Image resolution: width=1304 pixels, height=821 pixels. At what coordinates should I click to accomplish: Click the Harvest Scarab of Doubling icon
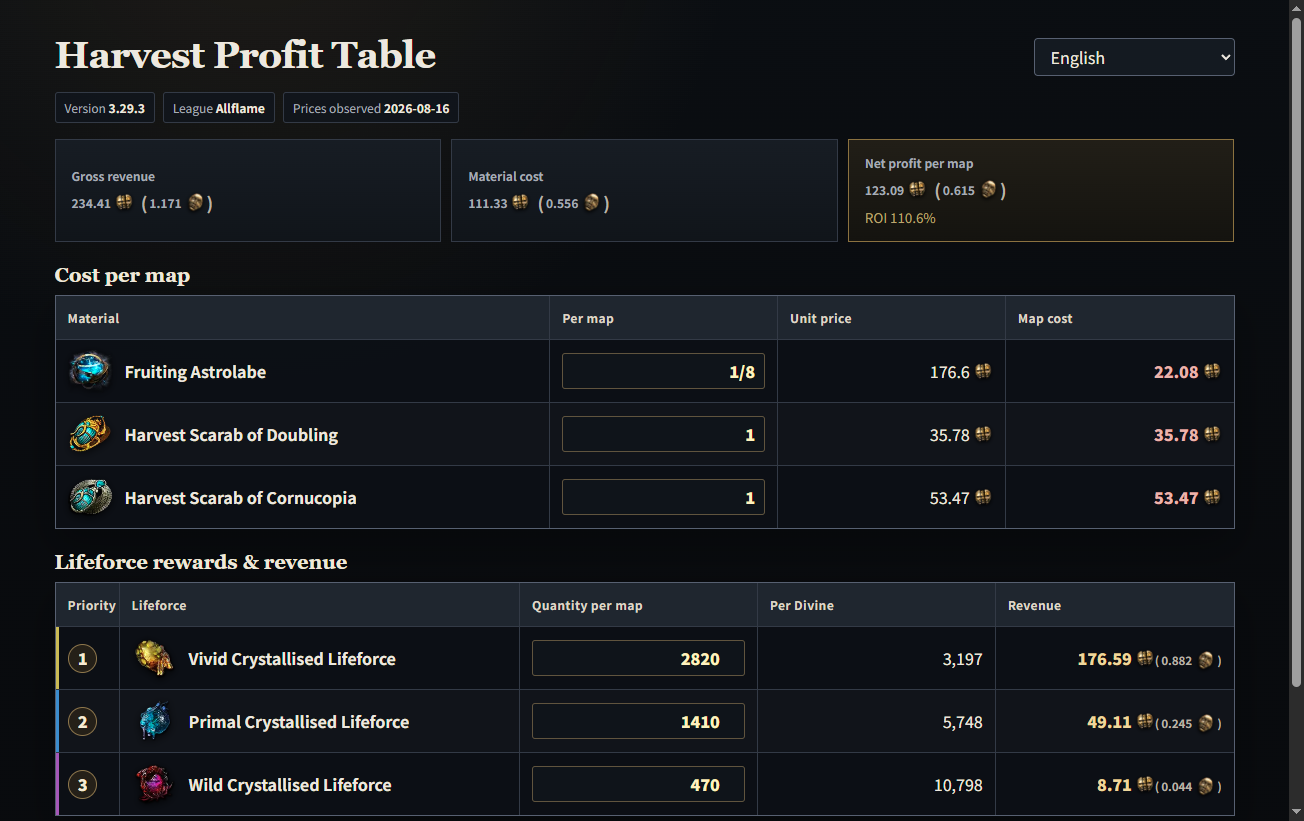(90, 434)
